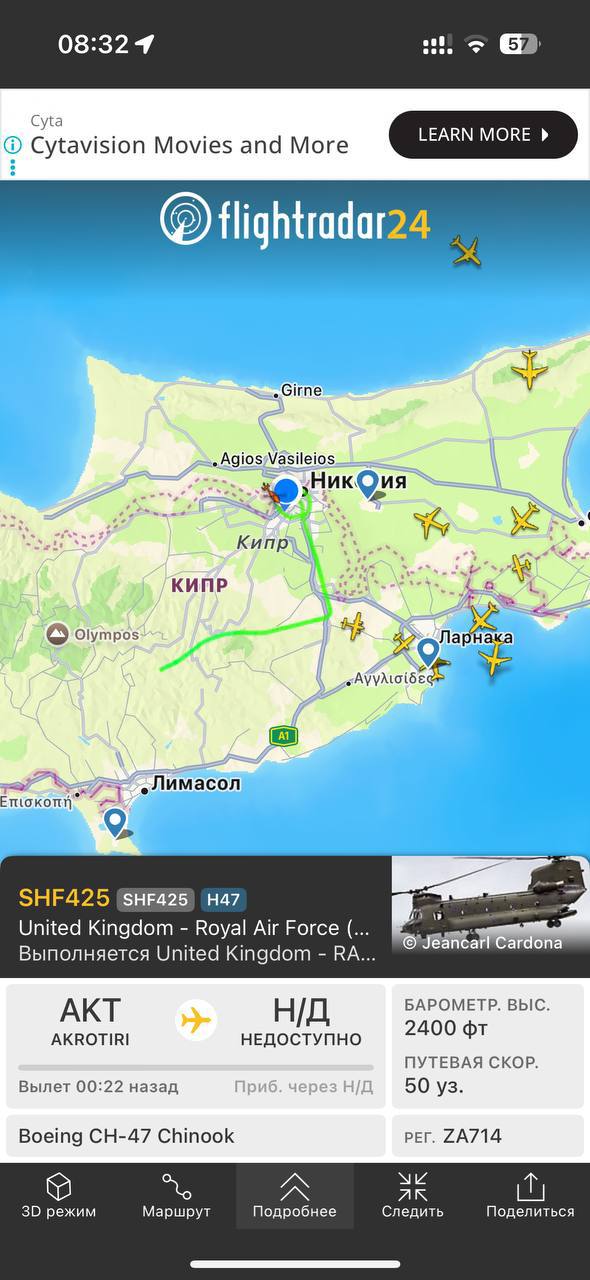Open the ad info icon

(x=12, y=144)
